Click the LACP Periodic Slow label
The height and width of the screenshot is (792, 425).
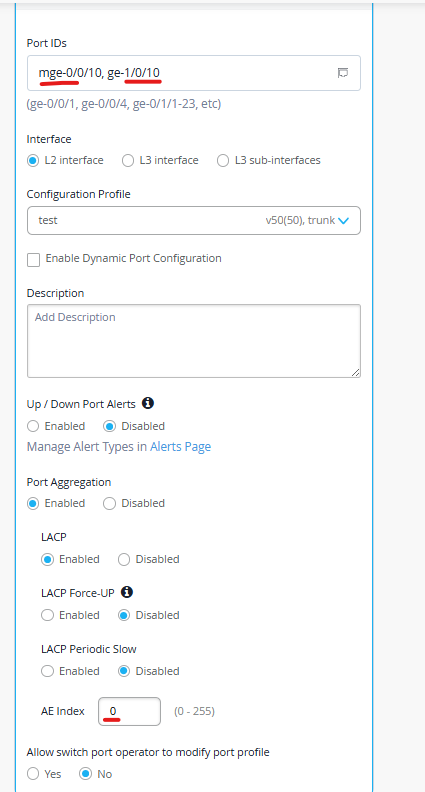[89, 649]
